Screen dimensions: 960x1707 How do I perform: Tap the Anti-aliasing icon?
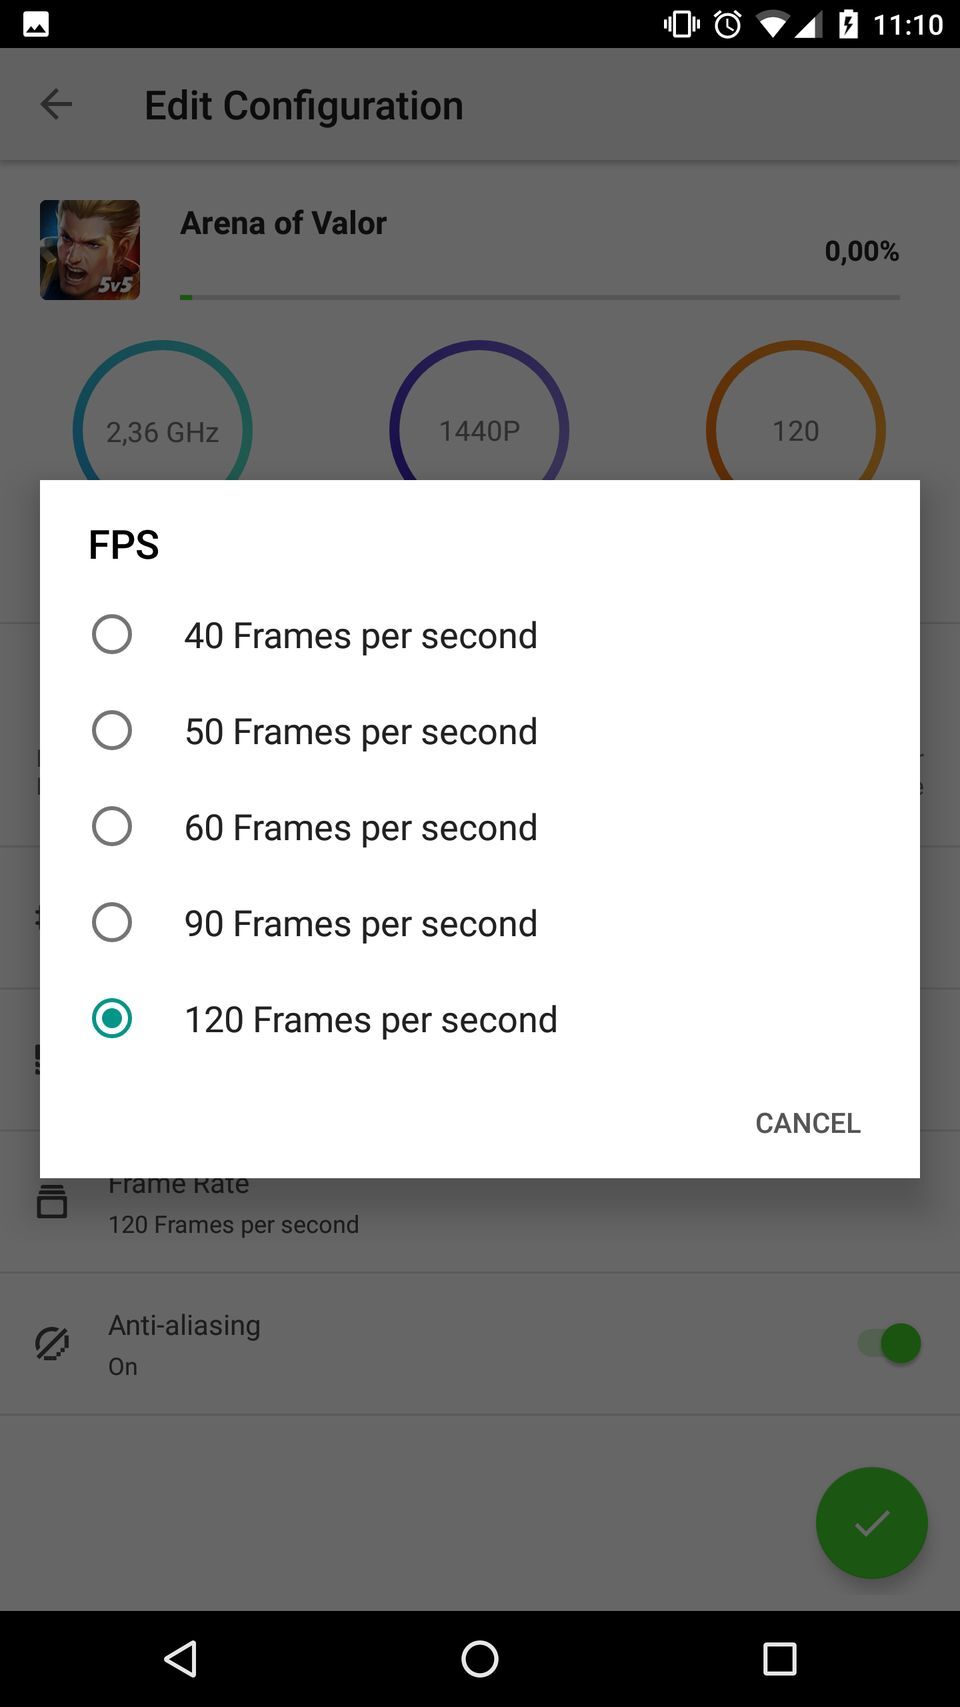[x=52, y=1343]
